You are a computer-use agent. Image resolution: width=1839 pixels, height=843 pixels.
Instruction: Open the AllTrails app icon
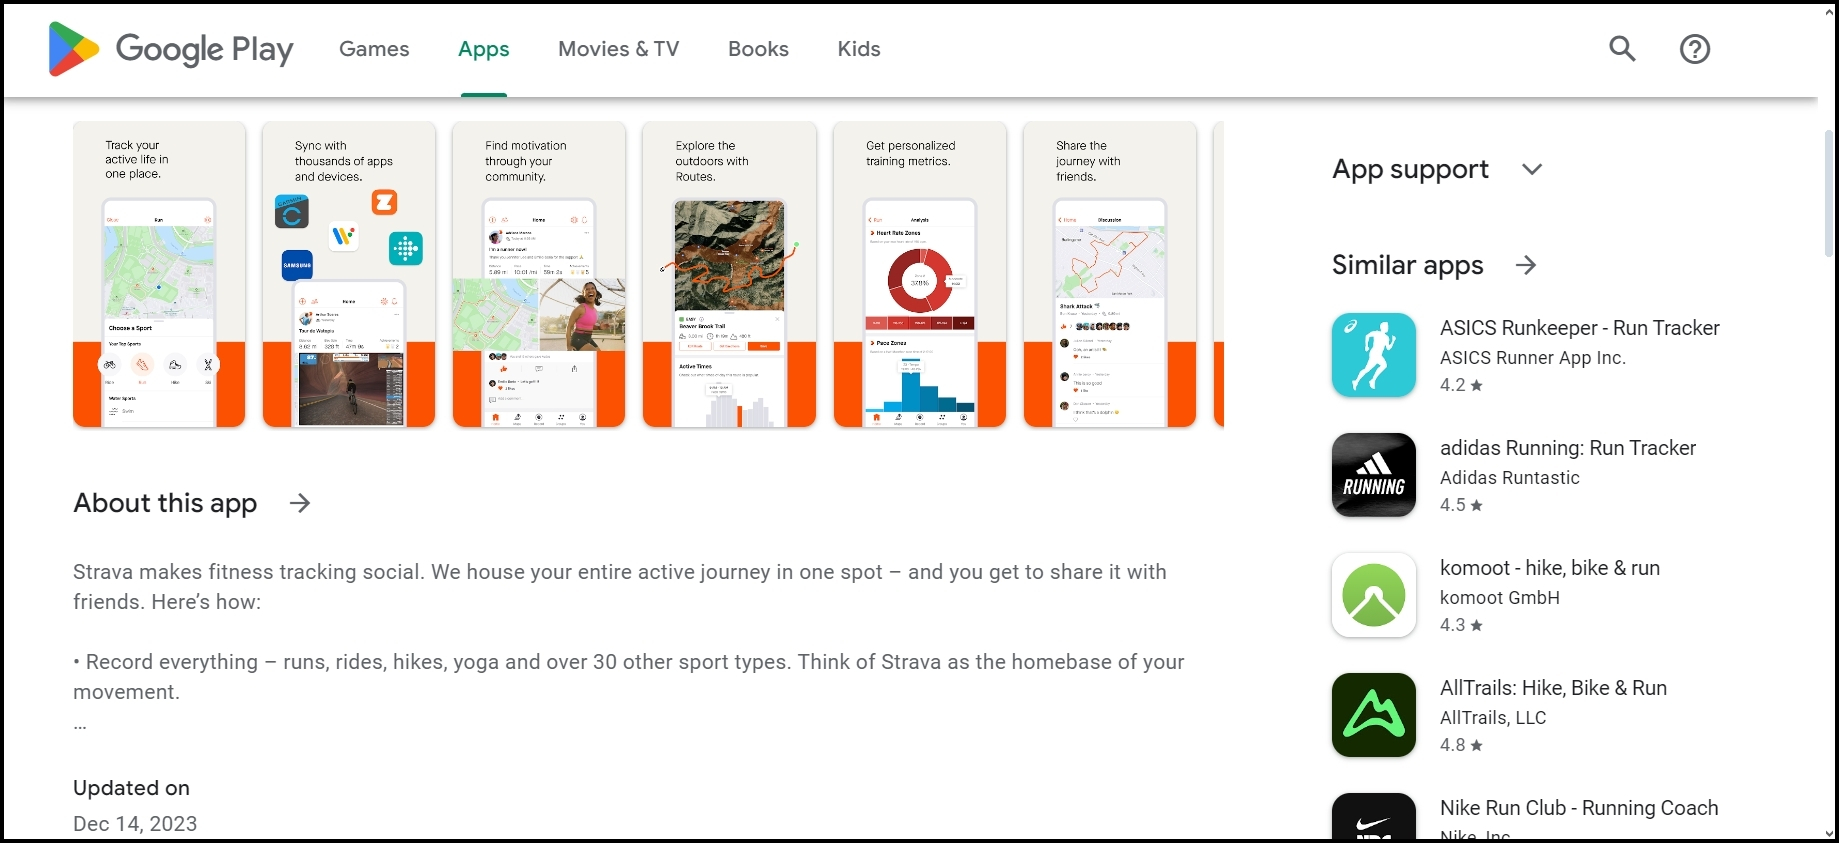(x=1373, y=715)
